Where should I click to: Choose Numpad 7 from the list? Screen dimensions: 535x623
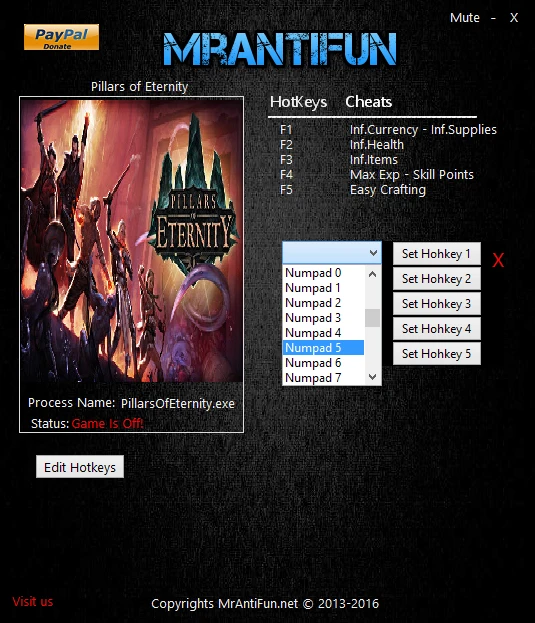[x=323, y=377]
